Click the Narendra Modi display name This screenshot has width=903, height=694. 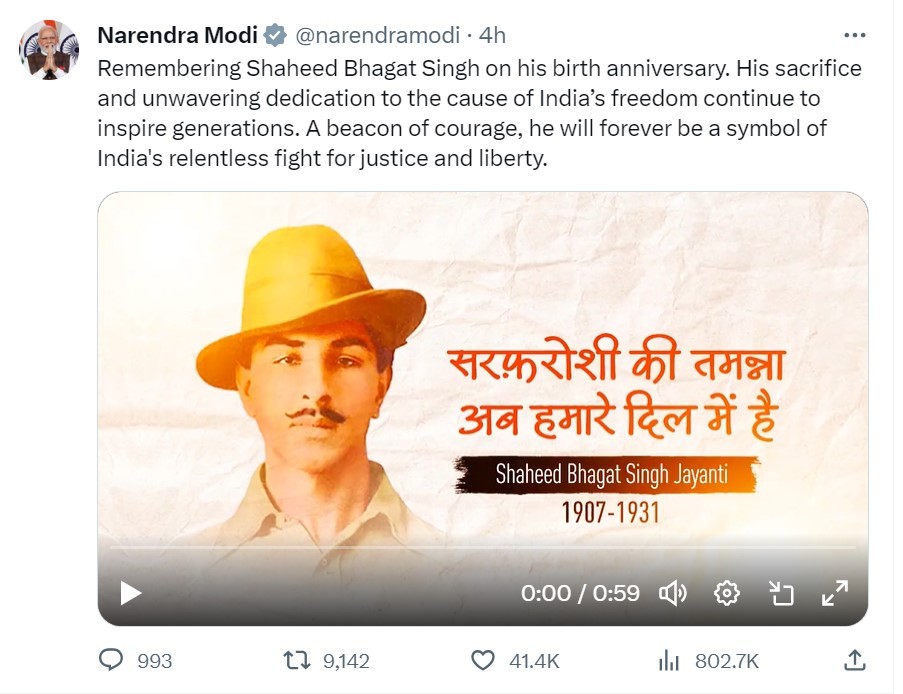click(178, 35)
